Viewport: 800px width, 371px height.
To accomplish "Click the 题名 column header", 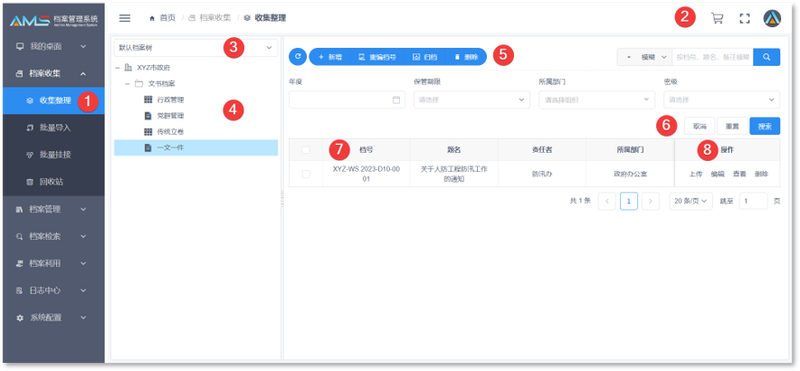I will coord(454,150).
